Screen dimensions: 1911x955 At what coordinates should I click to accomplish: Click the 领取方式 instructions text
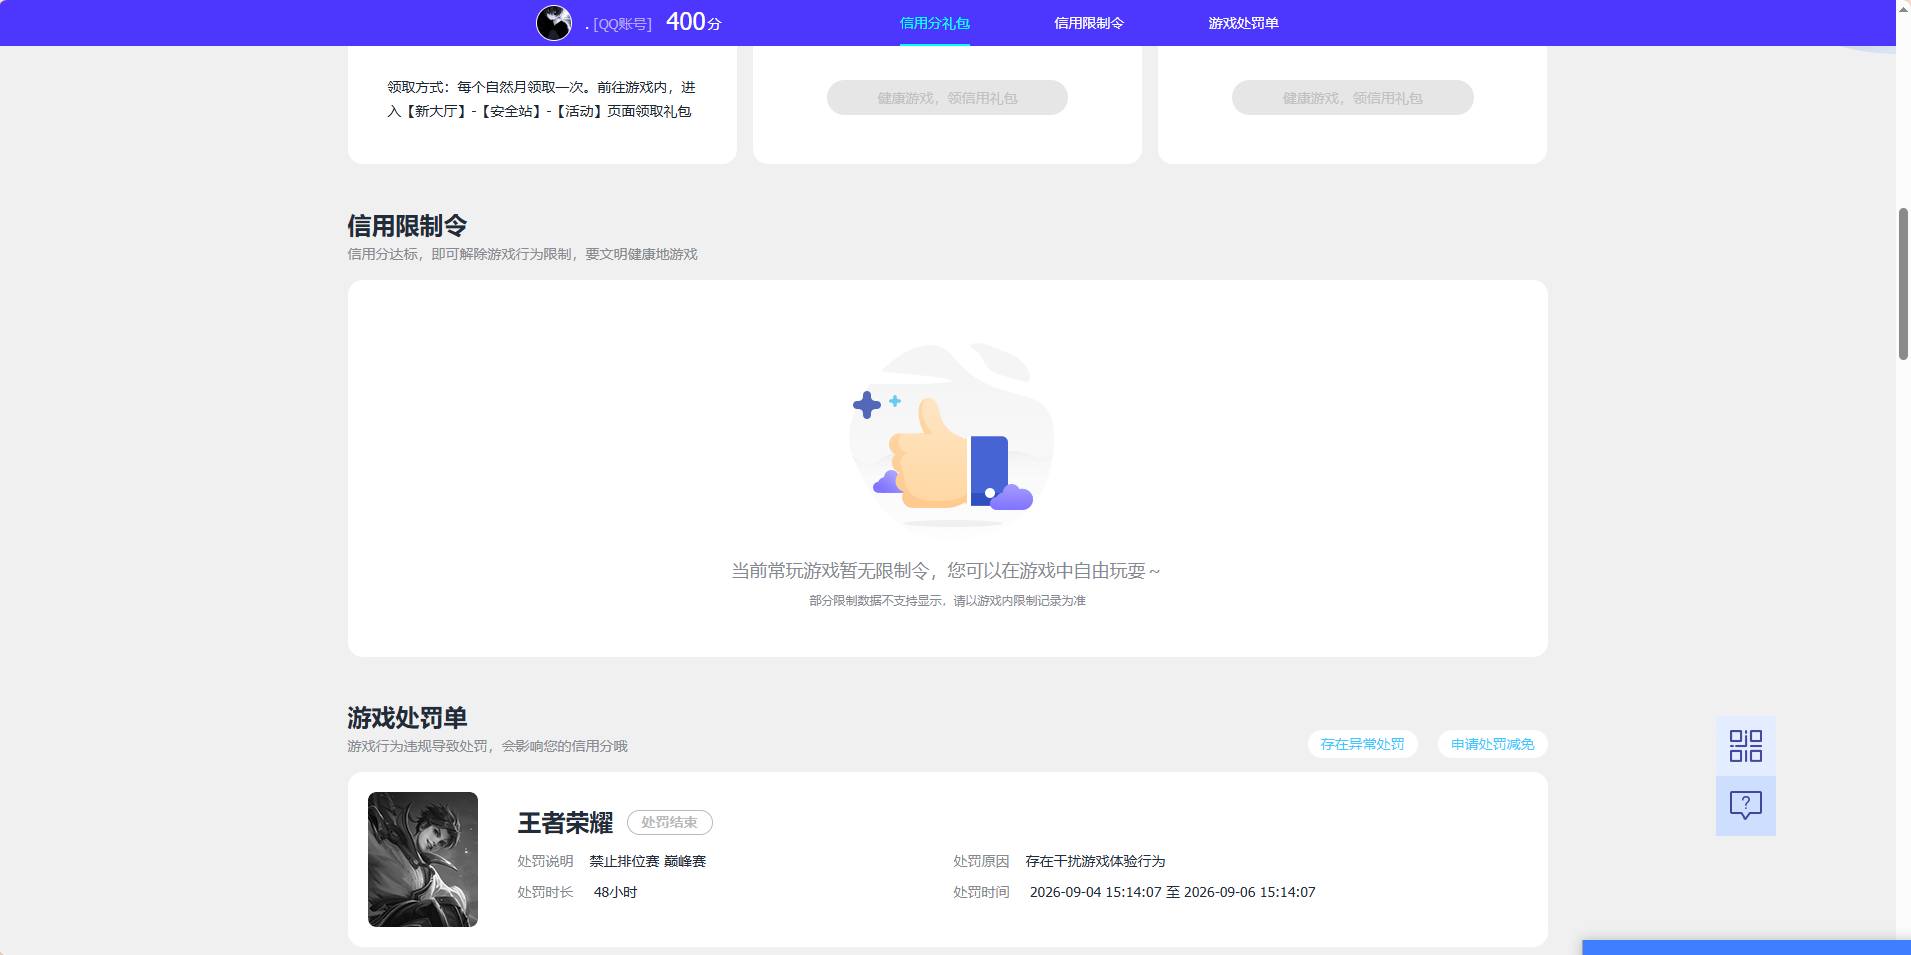[541, 99]
